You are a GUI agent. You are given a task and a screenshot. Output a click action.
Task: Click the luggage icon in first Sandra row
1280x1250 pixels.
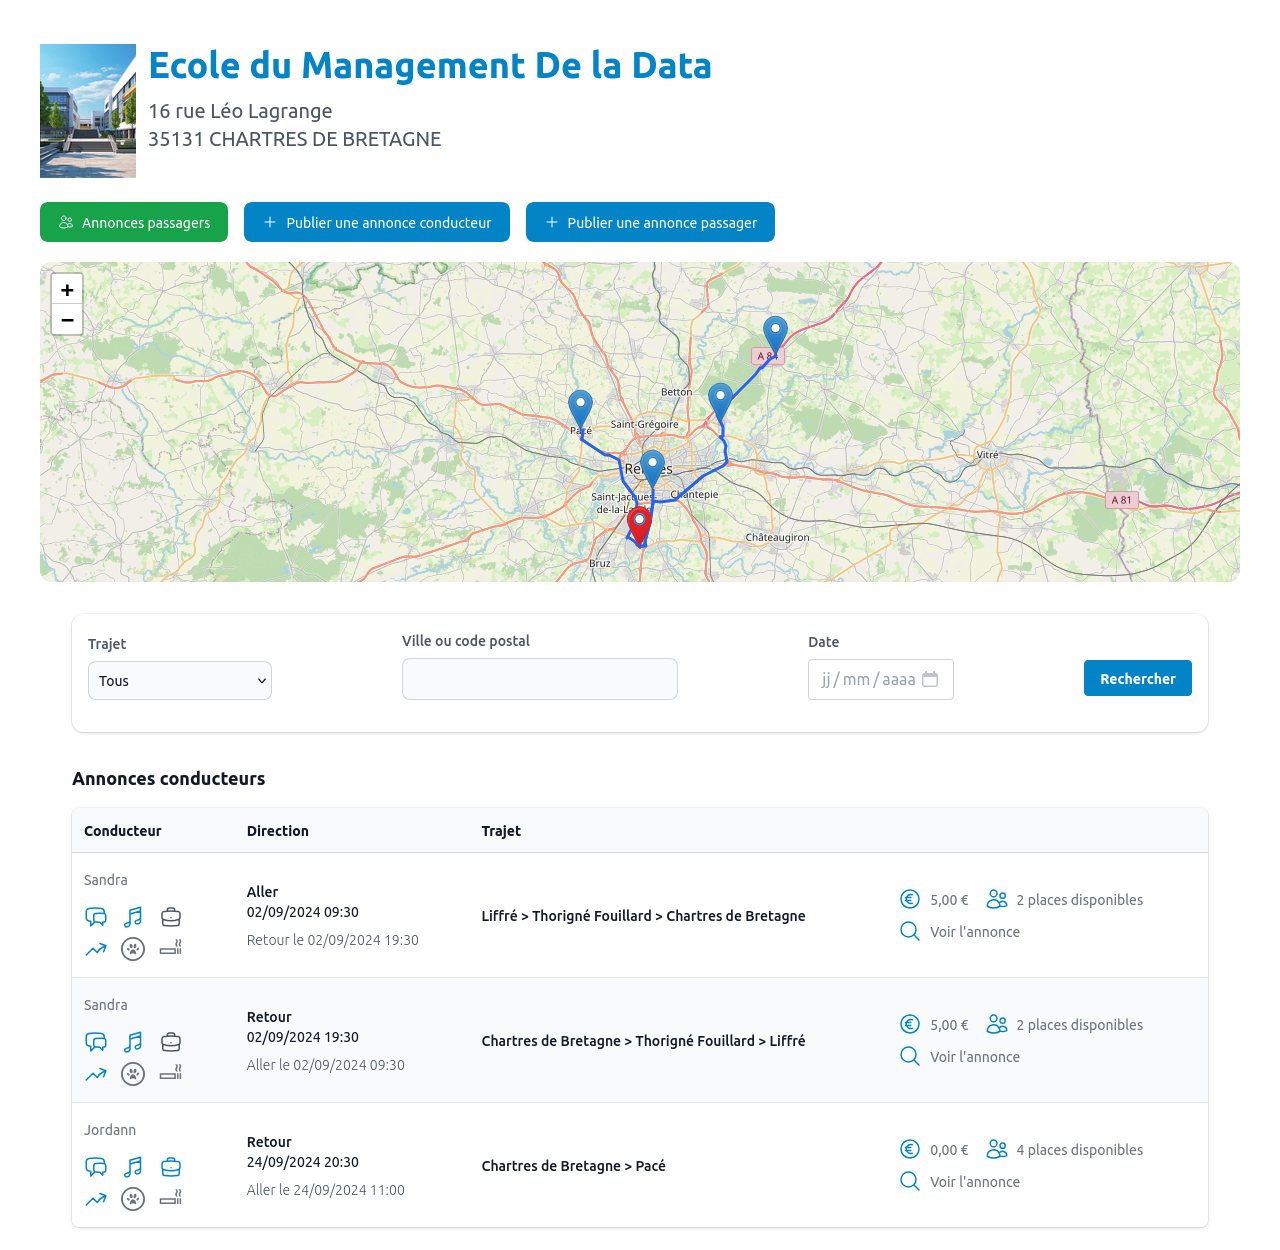(x=171, y=917)
